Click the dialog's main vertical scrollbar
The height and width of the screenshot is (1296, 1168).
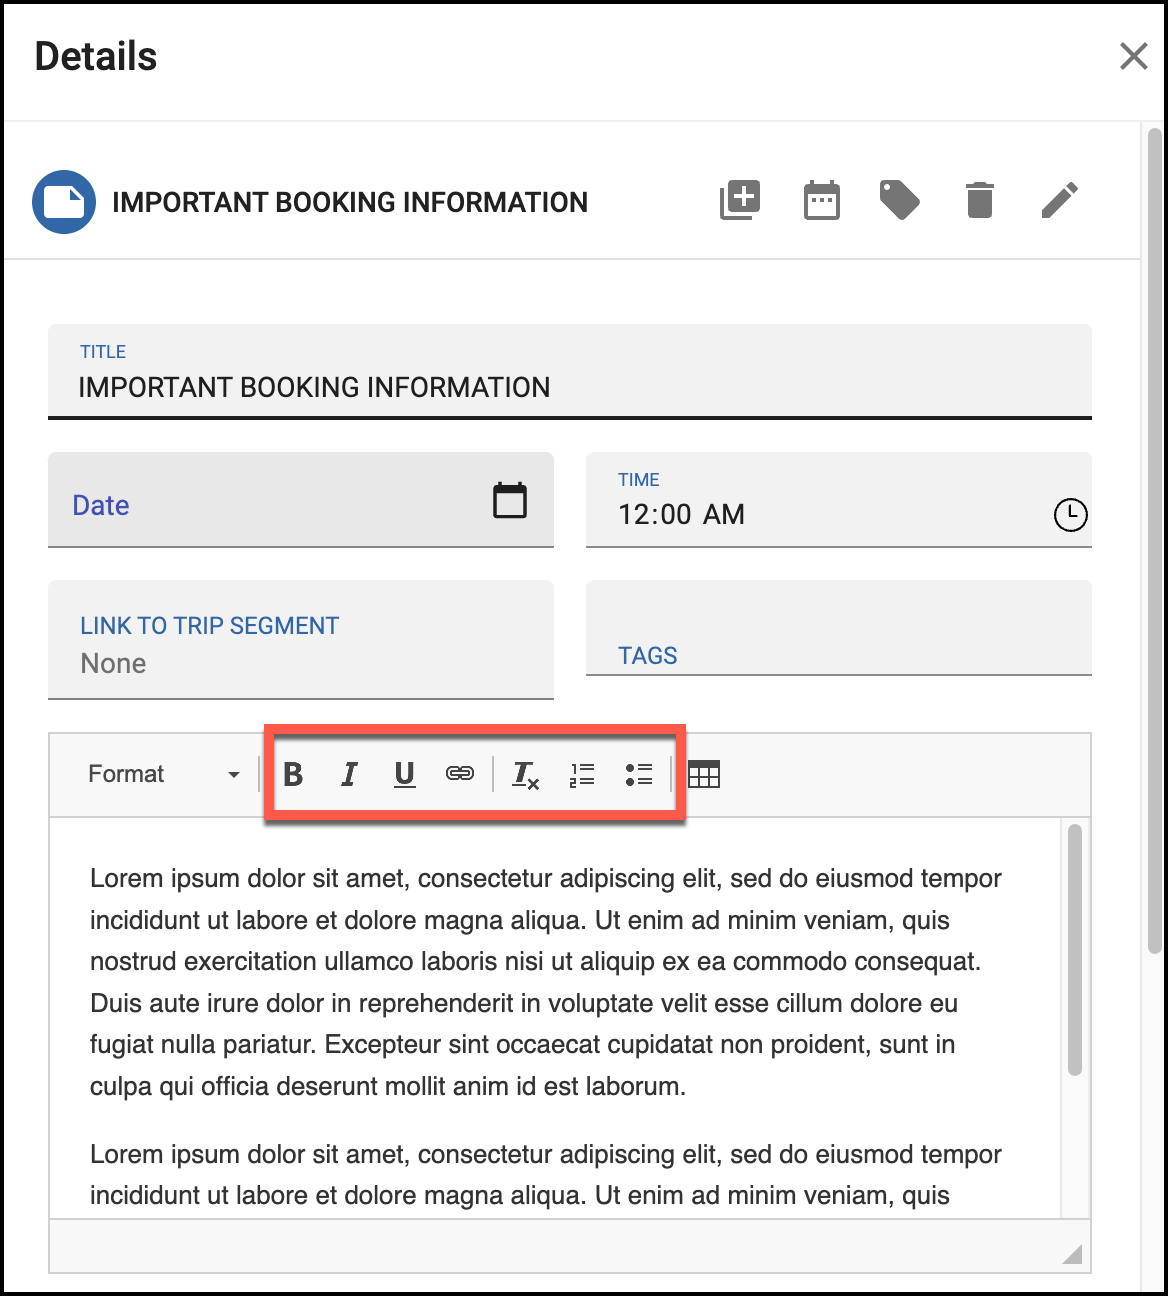coord(1155,540)
